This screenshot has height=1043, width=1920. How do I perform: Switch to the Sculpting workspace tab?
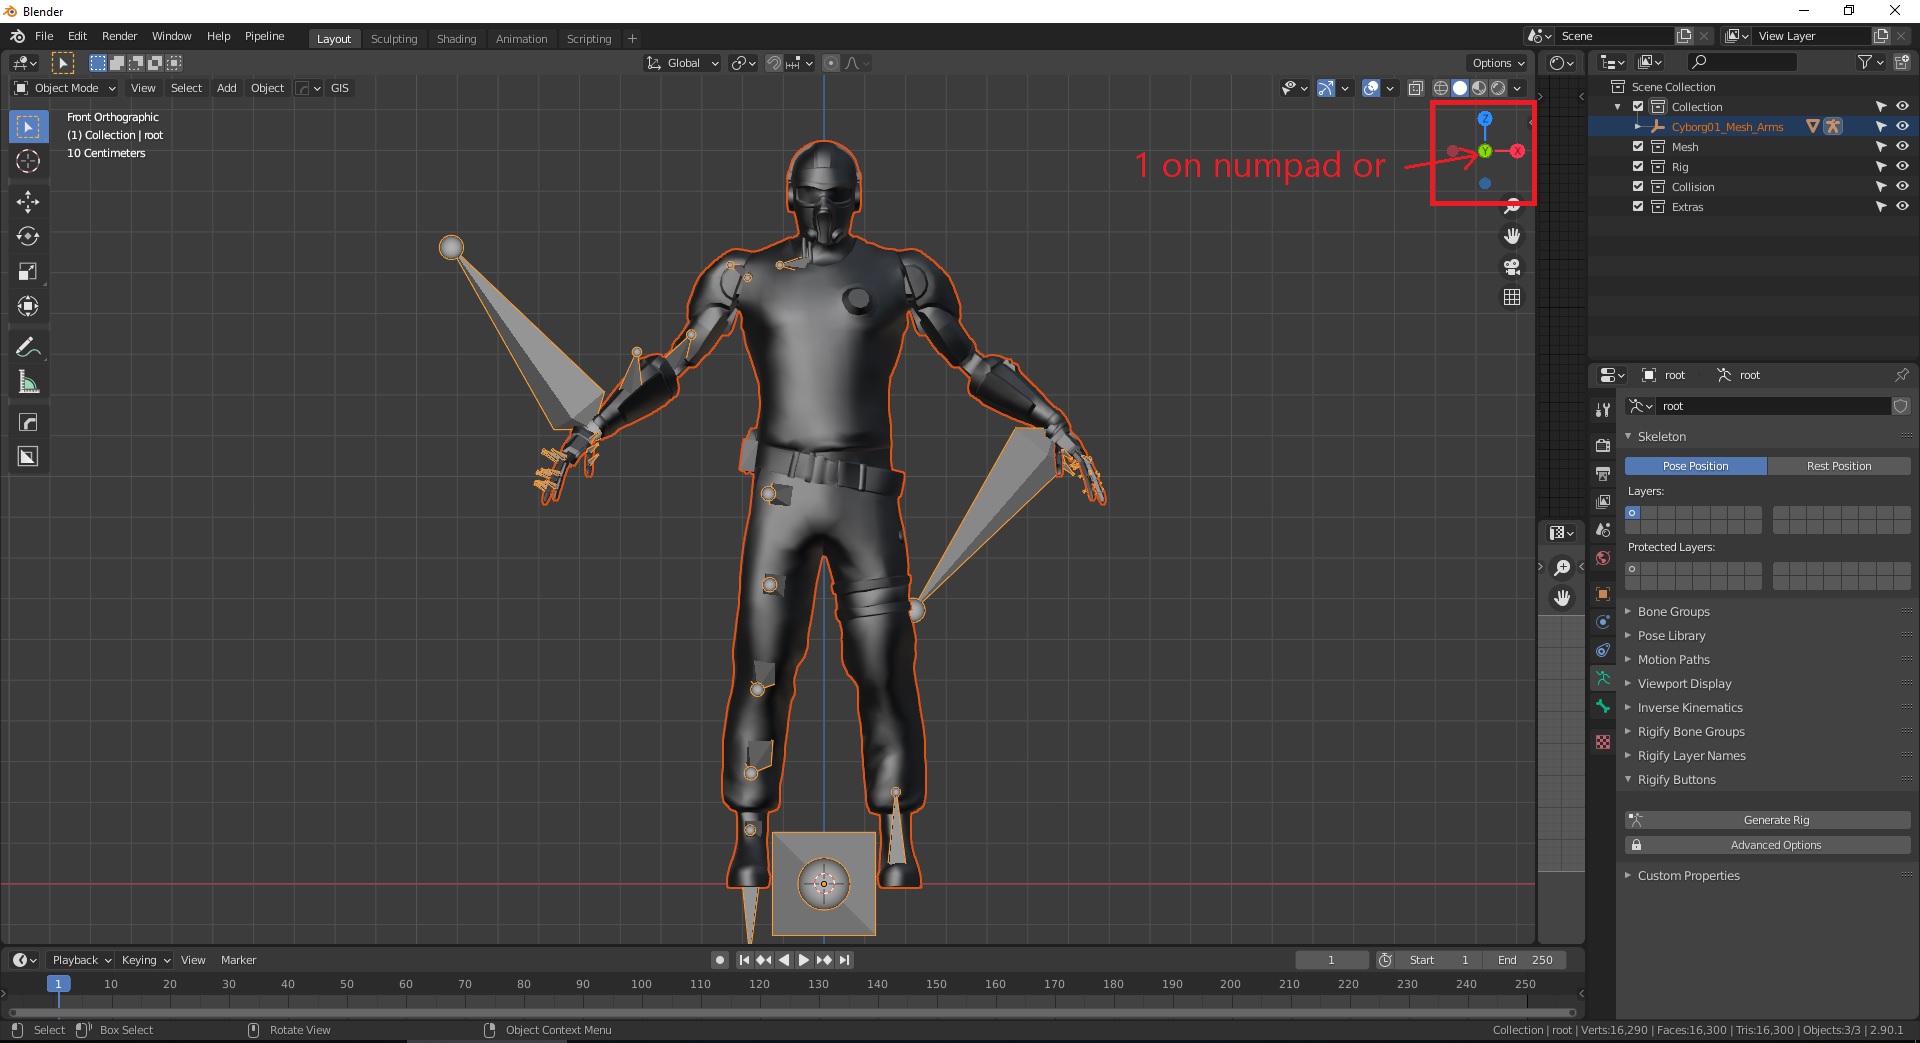click(393, 39)
